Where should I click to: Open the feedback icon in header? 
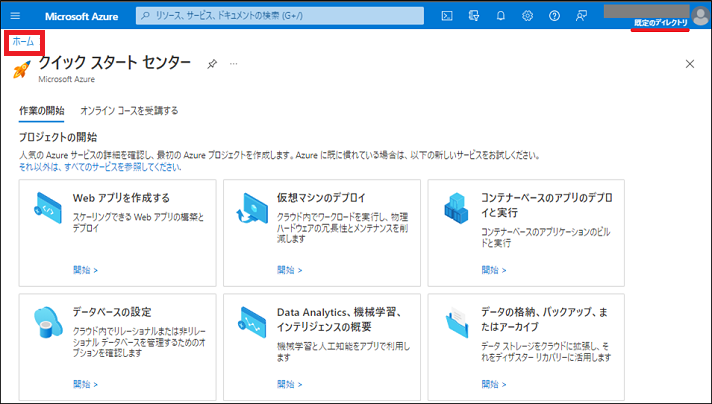581,16
